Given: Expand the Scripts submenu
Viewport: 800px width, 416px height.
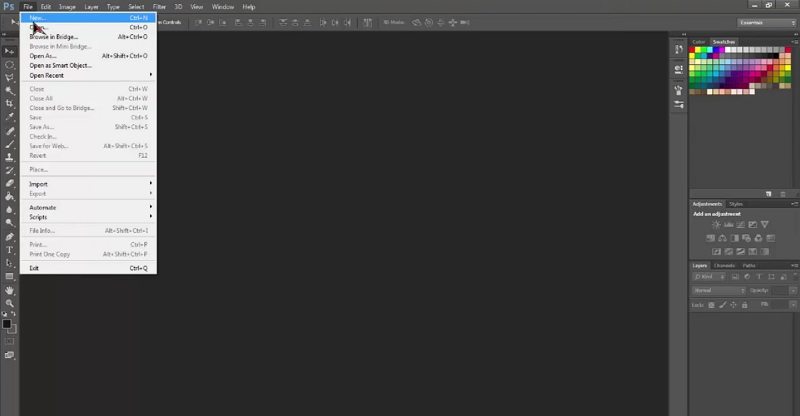Looking at the screenshot, I should 88,217.
